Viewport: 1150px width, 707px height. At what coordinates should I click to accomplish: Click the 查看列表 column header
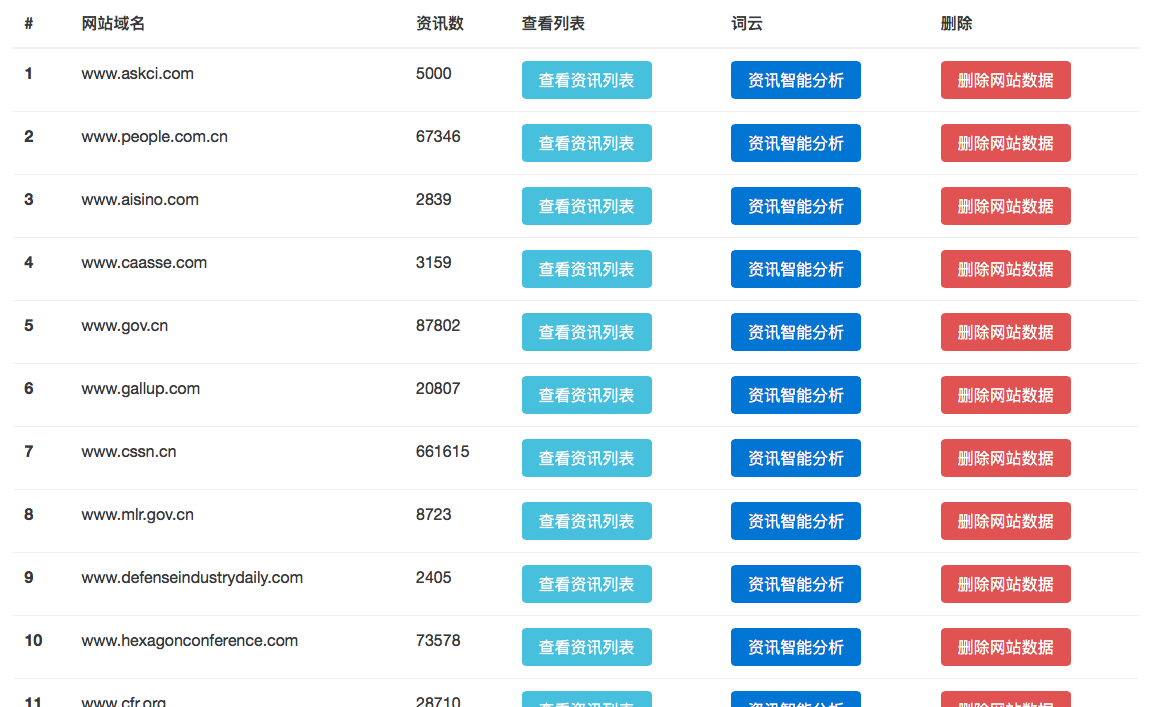tap(553, 23)
